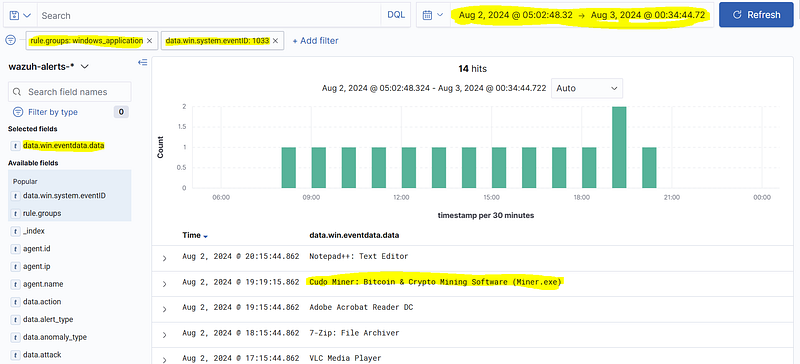Expand the Adobe Acrobat Reader DC row
The height and width of the screenshot is (364, 800).
(164, 309)
